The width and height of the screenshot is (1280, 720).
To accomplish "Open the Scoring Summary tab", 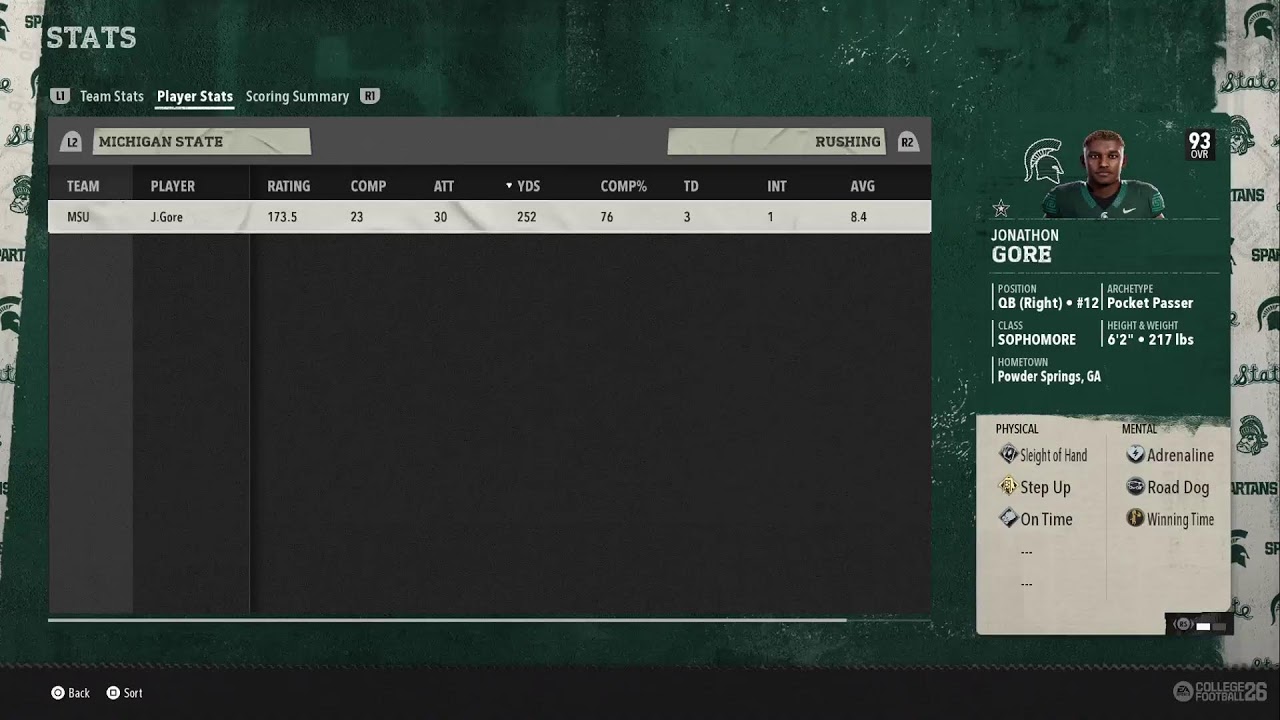I will click(297, 96).
